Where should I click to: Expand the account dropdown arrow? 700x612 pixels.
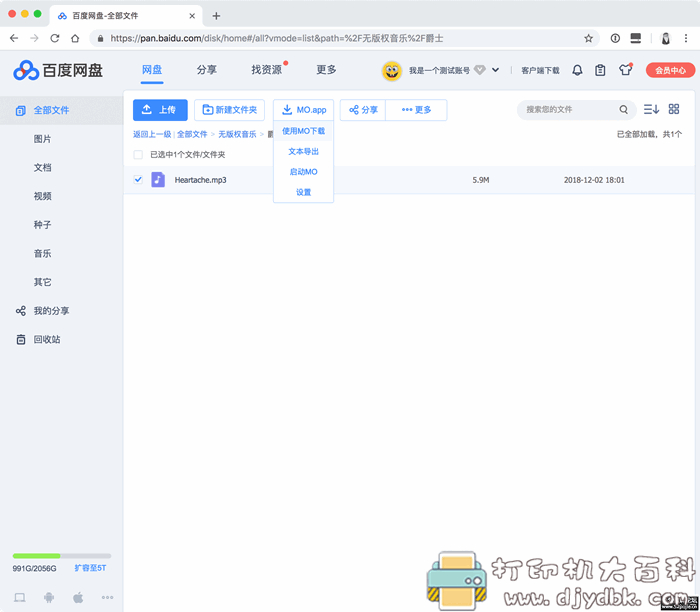coord(495,70)
